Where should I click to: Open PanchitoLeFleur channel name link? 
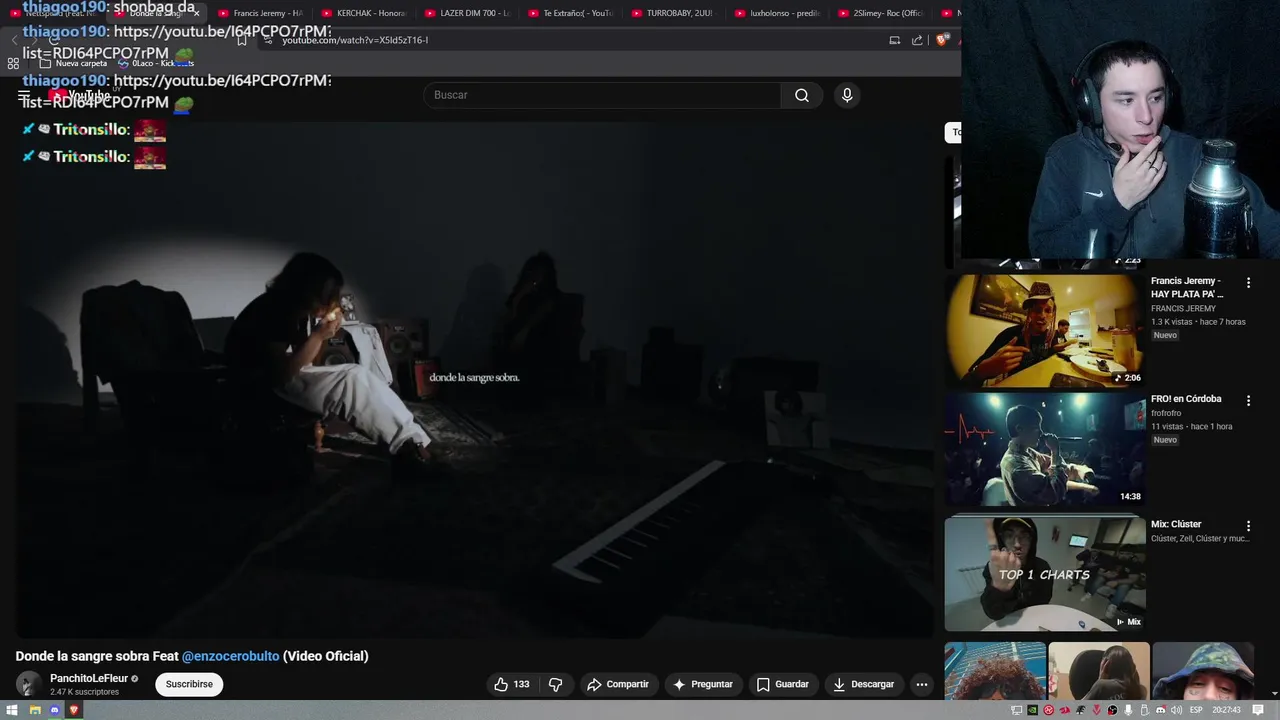point(89,678)
